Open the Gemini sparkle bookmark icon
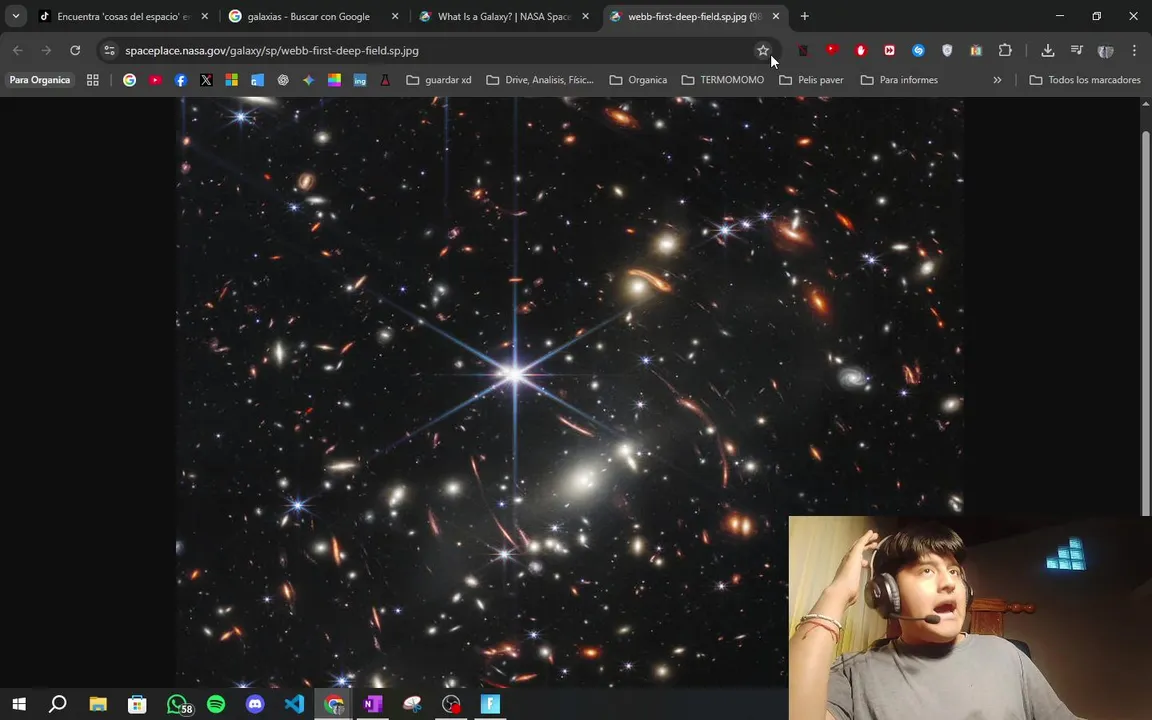This screenshot has width=1152, height=720. click(x=309, y=80)
